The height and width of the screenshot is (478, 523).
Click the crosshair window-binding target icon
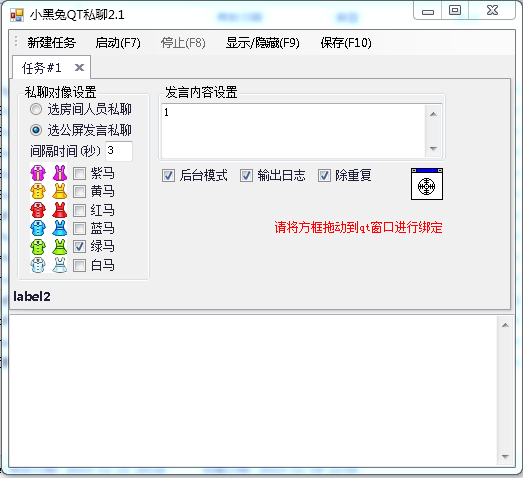coord(427,184)
